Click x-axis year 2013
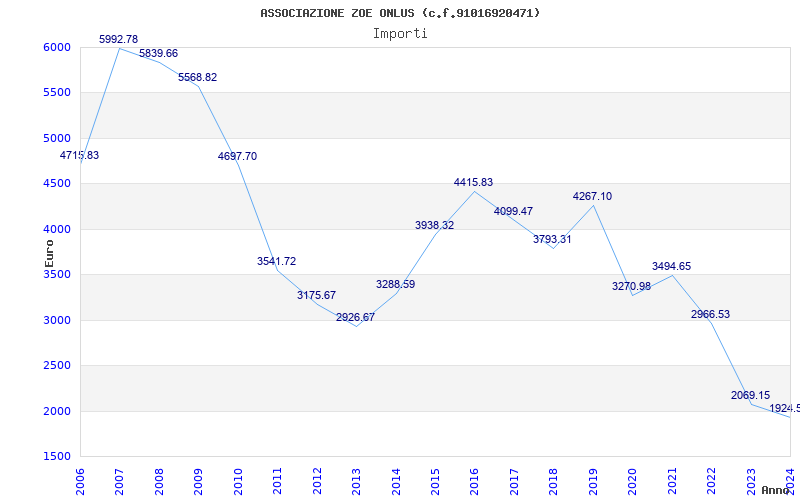This screenshot has height=500, width=800. [x=356, y=481]
